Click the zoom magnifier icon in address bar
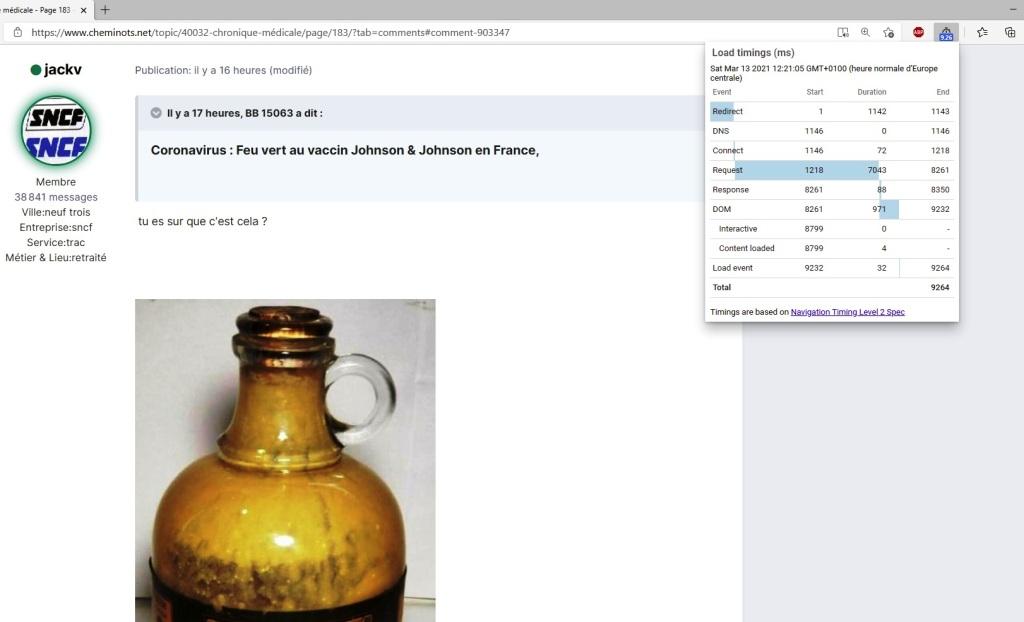This screenshot has height=622, width=1024. [866, 32]
